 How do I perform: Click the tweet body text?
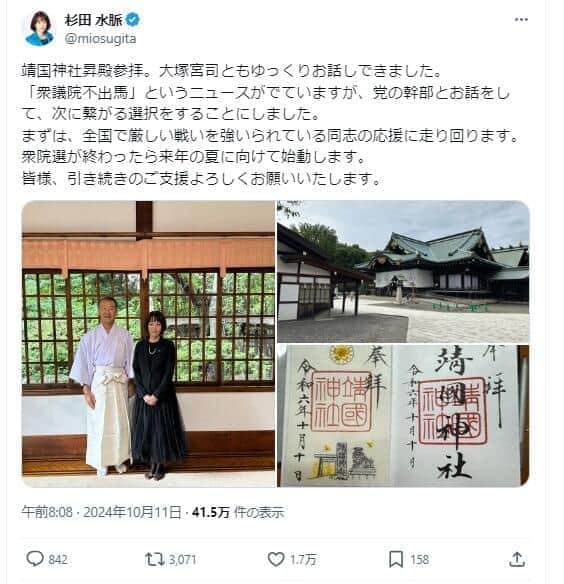point(270,125)
